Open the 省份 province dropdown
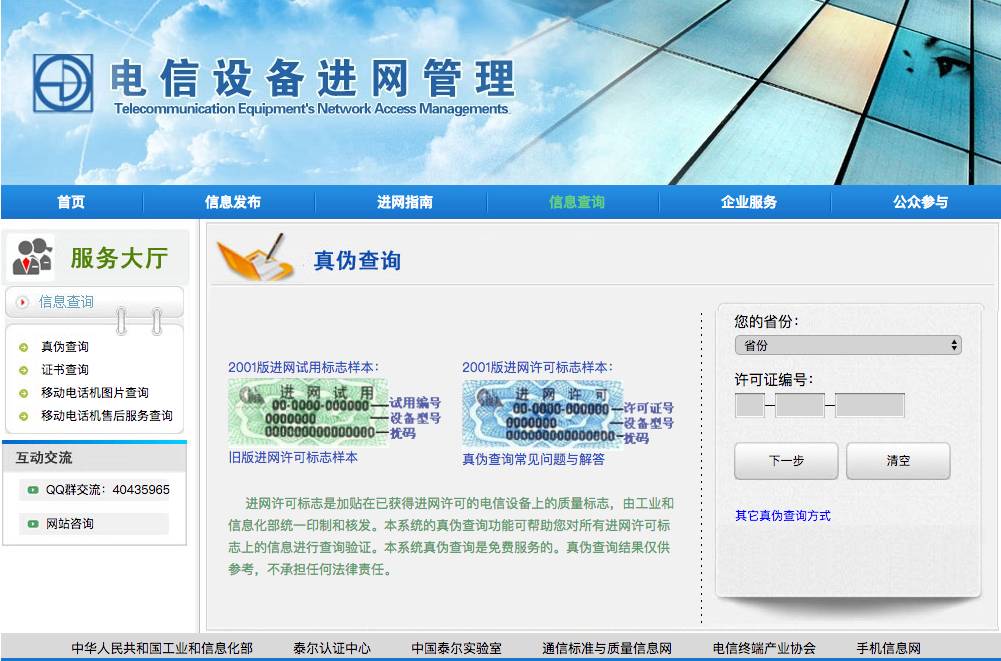1001x661 pixels. [x=848, y=345]
